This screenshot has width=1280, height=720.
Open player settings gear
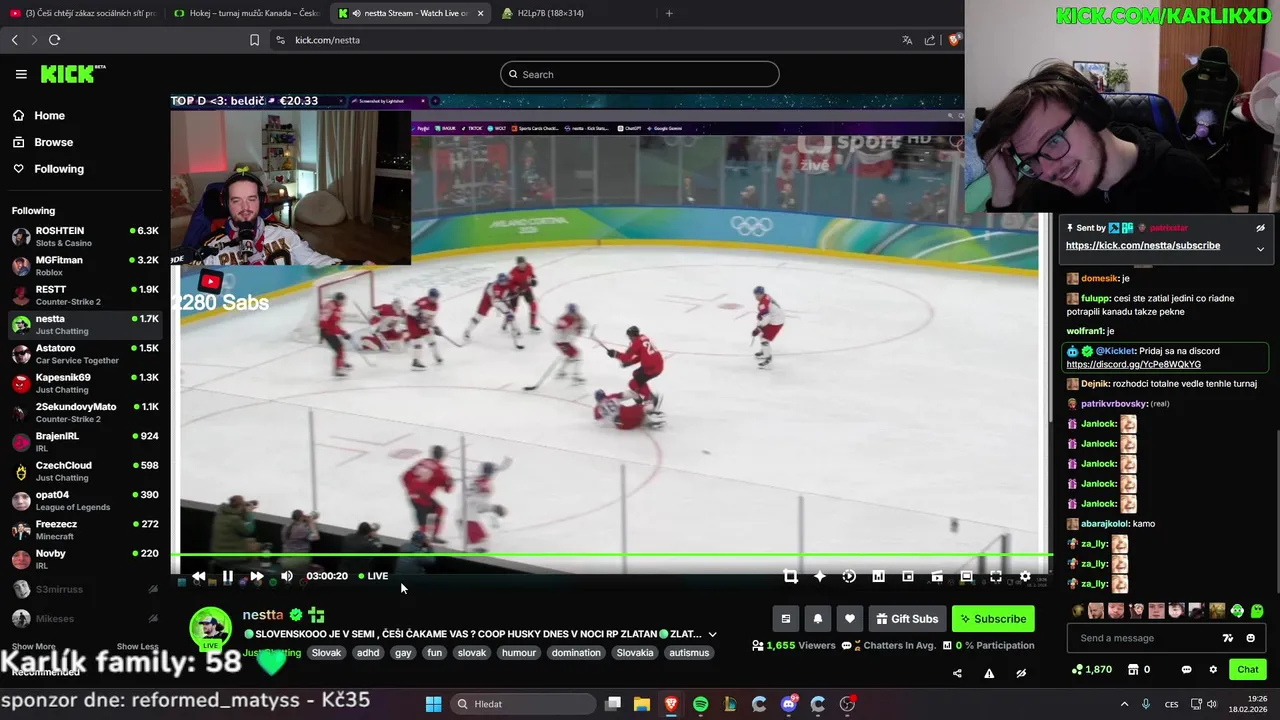point(1025,576)
